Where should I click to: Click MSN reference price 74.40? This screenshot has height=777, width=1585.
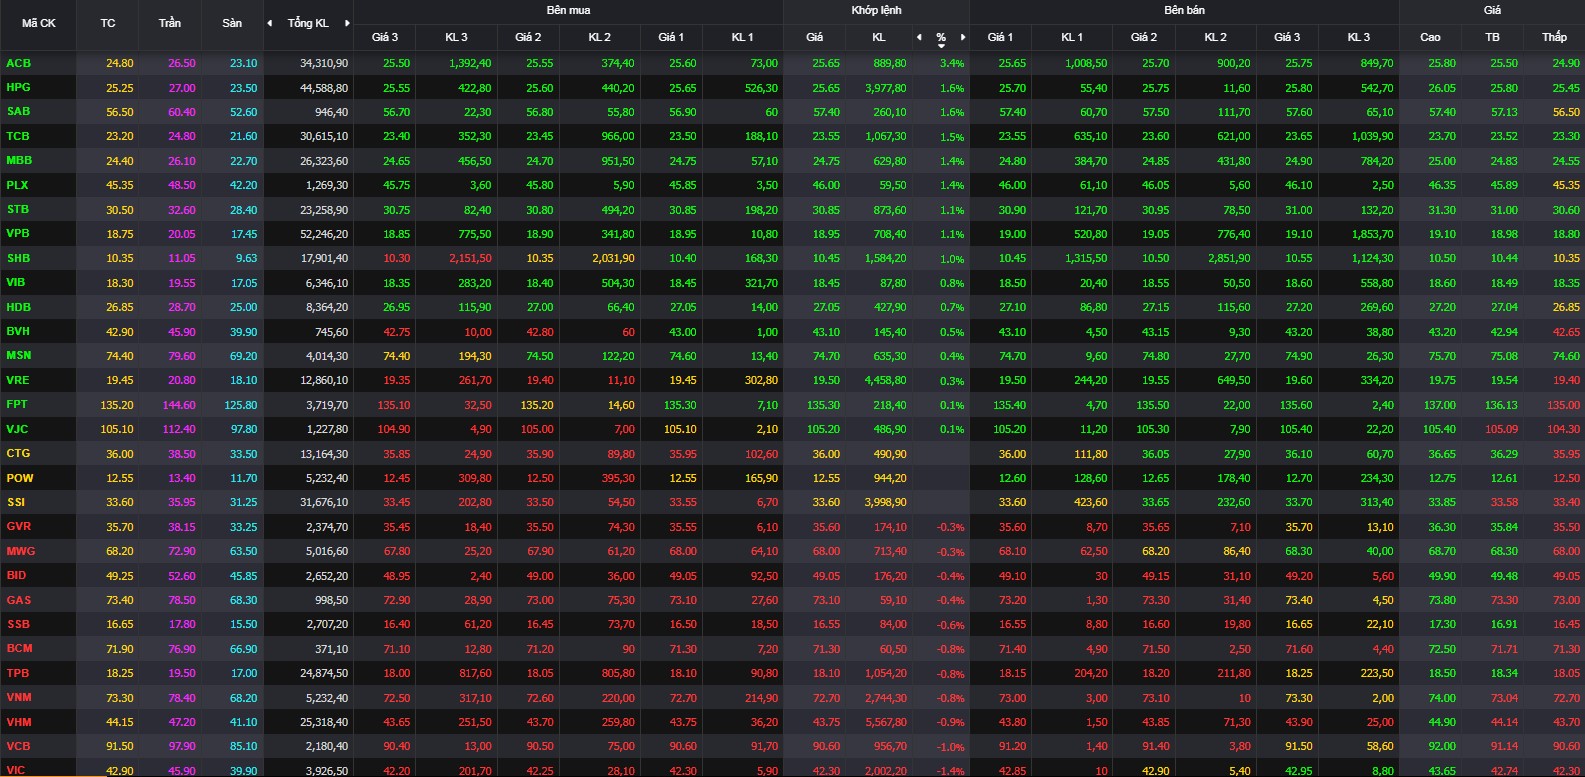(119, 356)
